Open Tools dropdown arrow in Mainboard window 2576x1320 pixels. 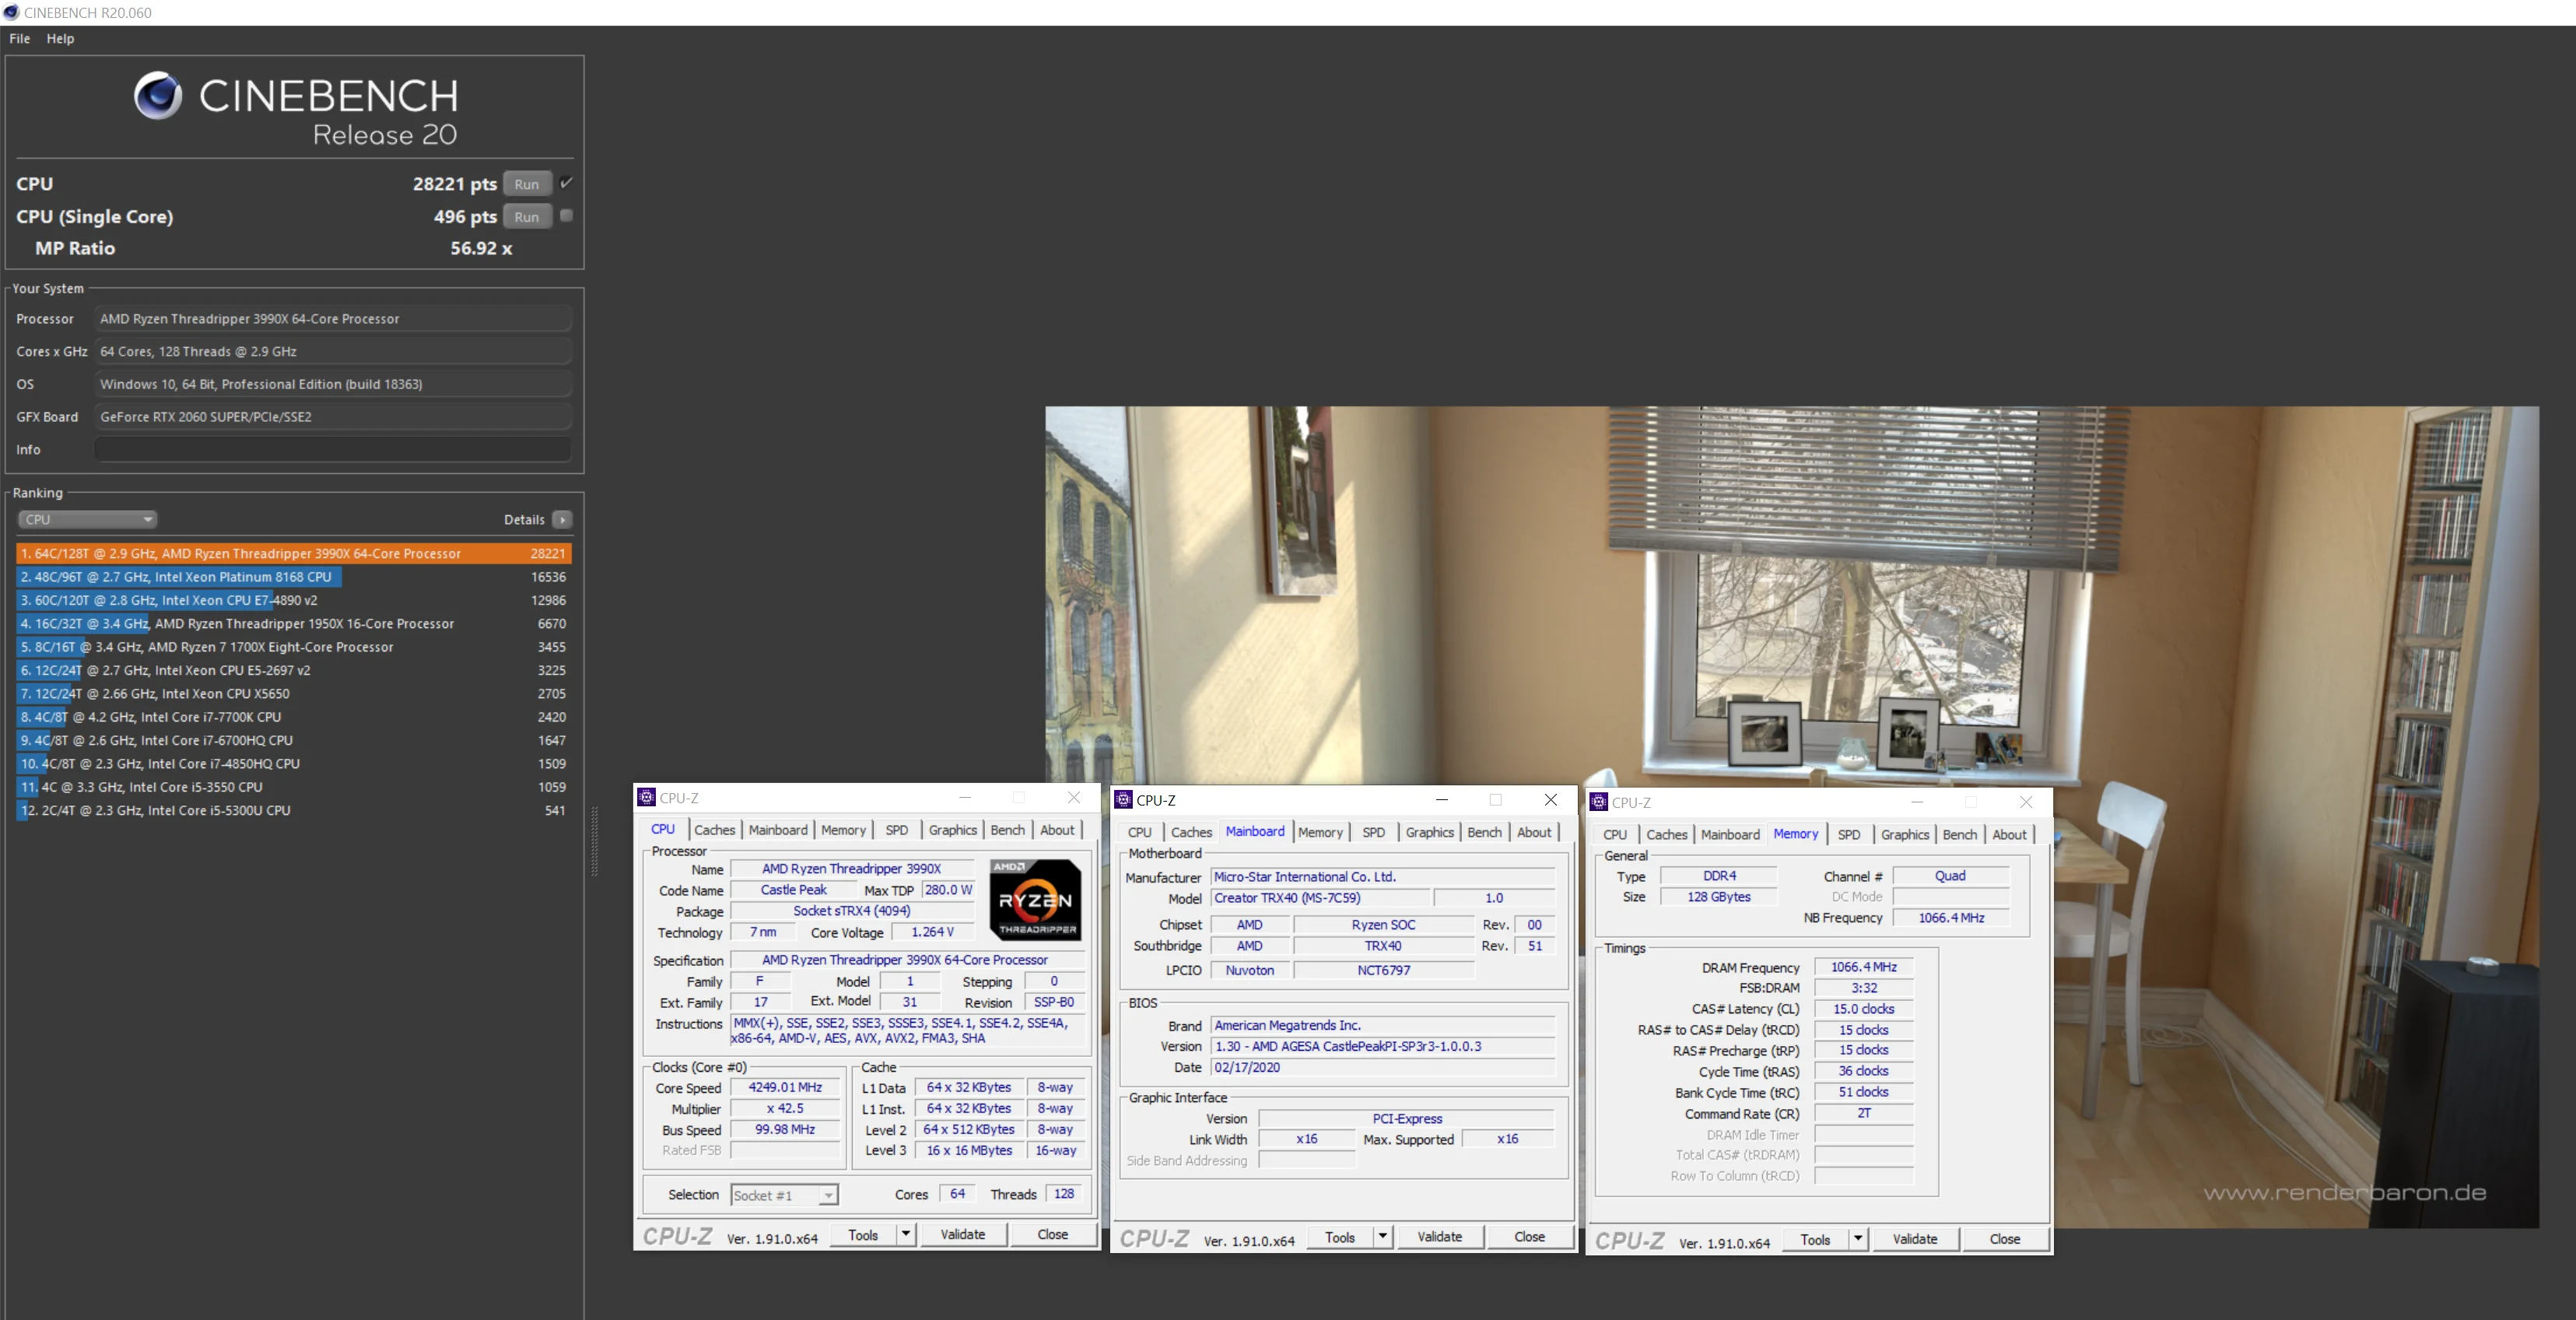[x=1382, y=1237]
